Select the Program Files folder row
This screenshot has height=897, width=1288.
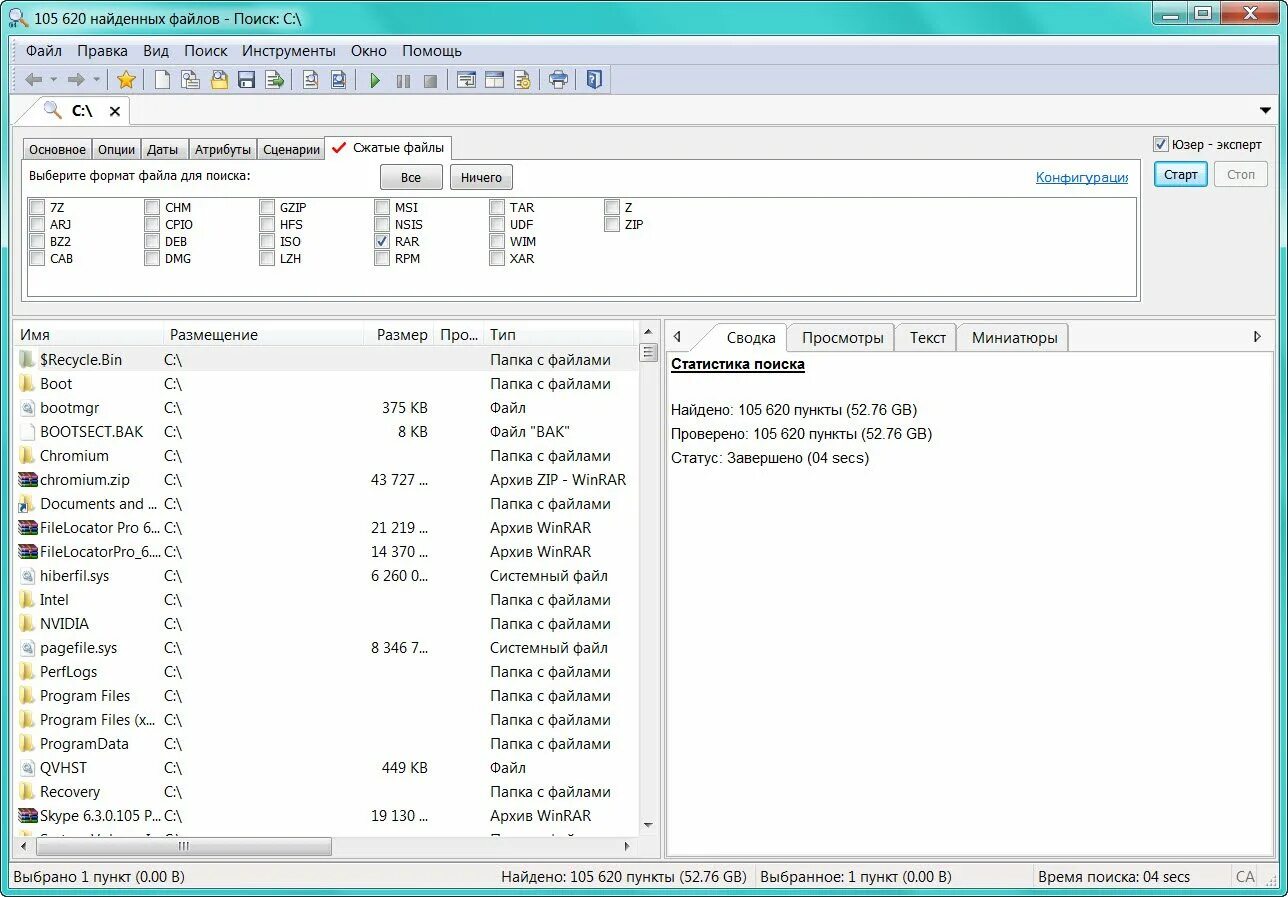point(326,696)
